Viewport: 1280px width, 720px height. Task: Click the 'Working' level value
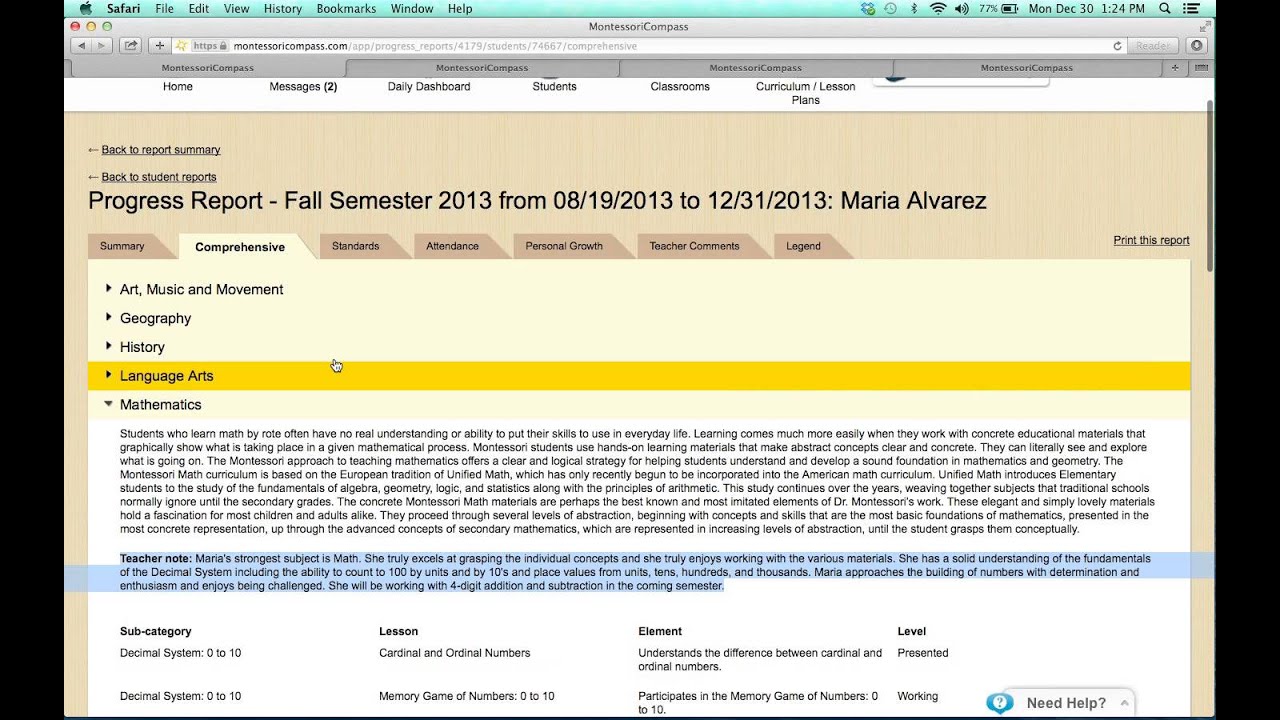coord(917,696)
